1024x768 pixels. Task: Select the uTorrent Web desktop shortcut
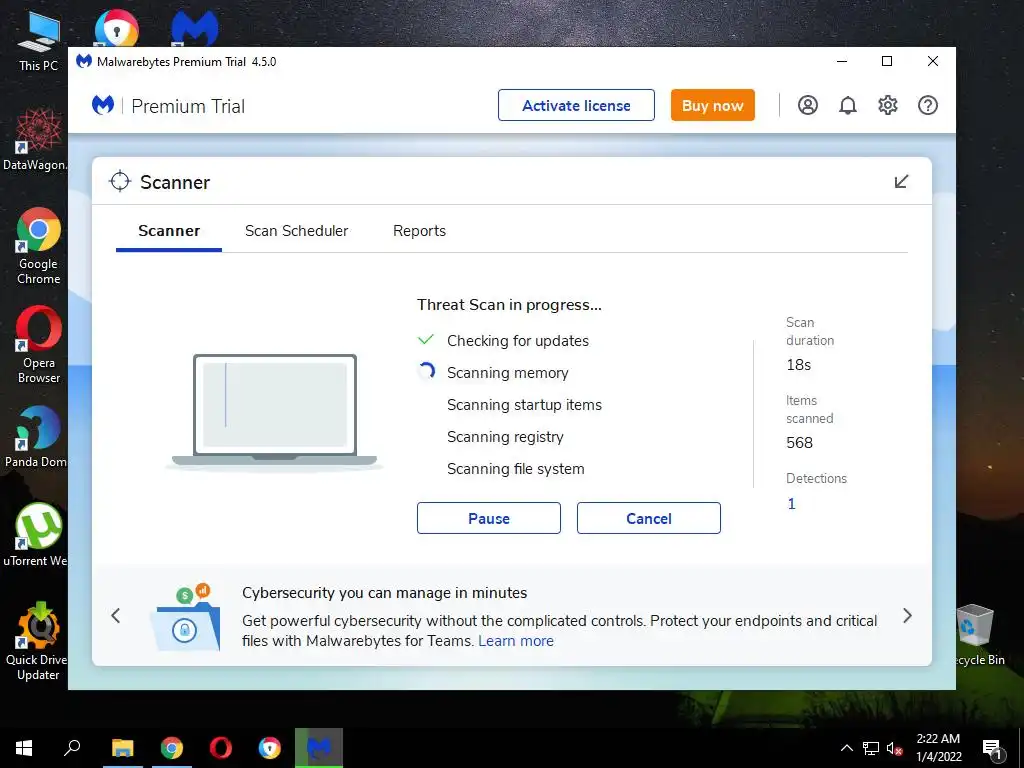[35, 535]
